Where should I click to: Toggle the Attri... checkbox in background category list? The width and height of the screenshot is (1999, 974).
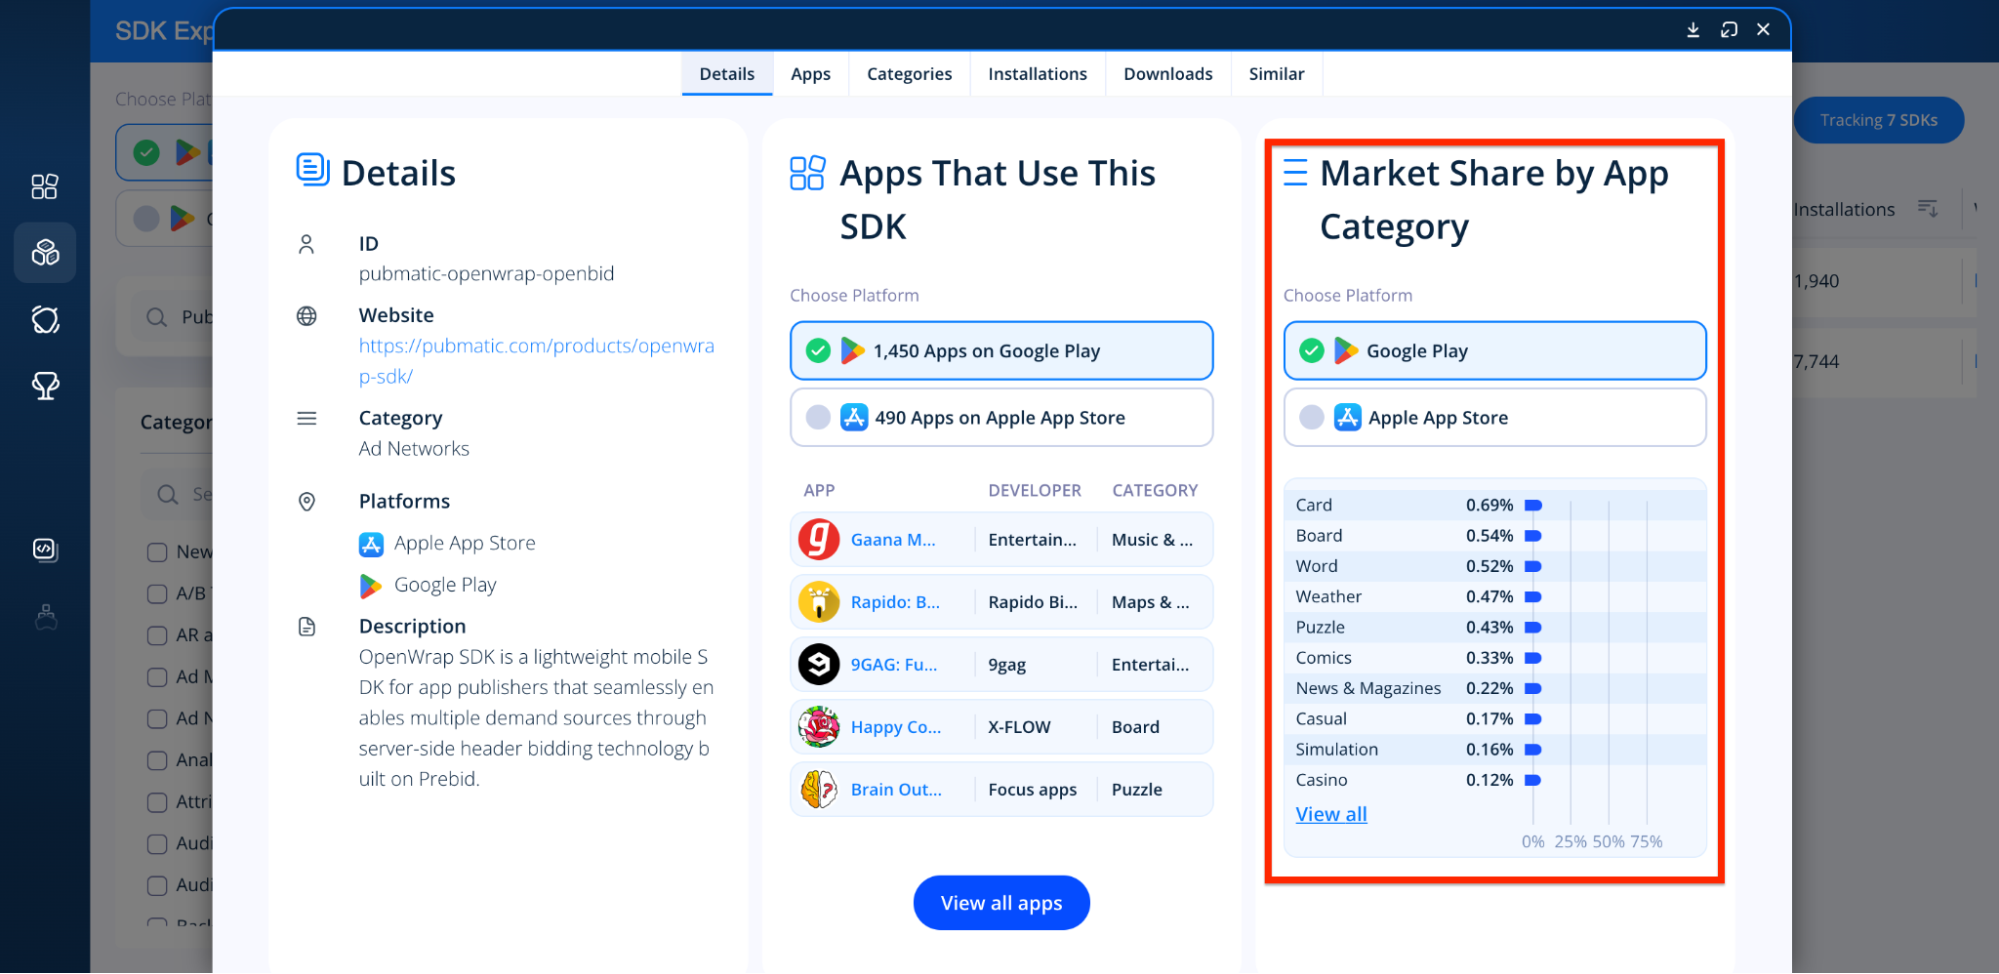[x=157, y=802]
